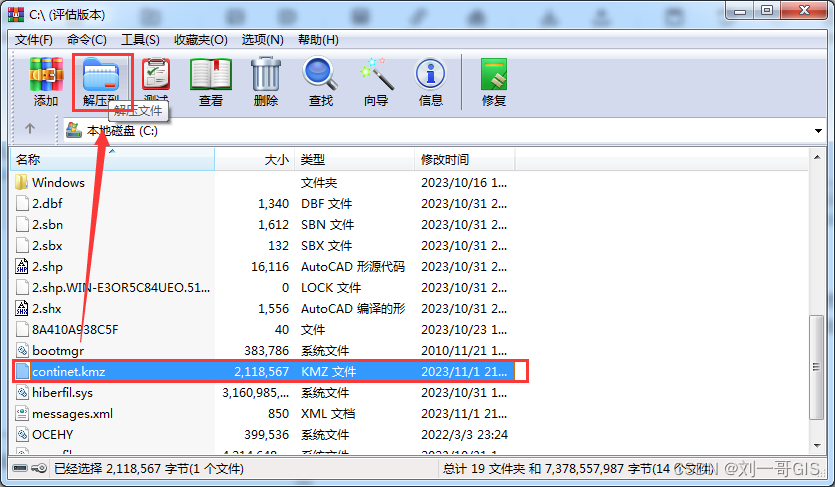Screen dimensions: 835x487
Task: Click the messages.xml file icon
Action: coord(22,414)
